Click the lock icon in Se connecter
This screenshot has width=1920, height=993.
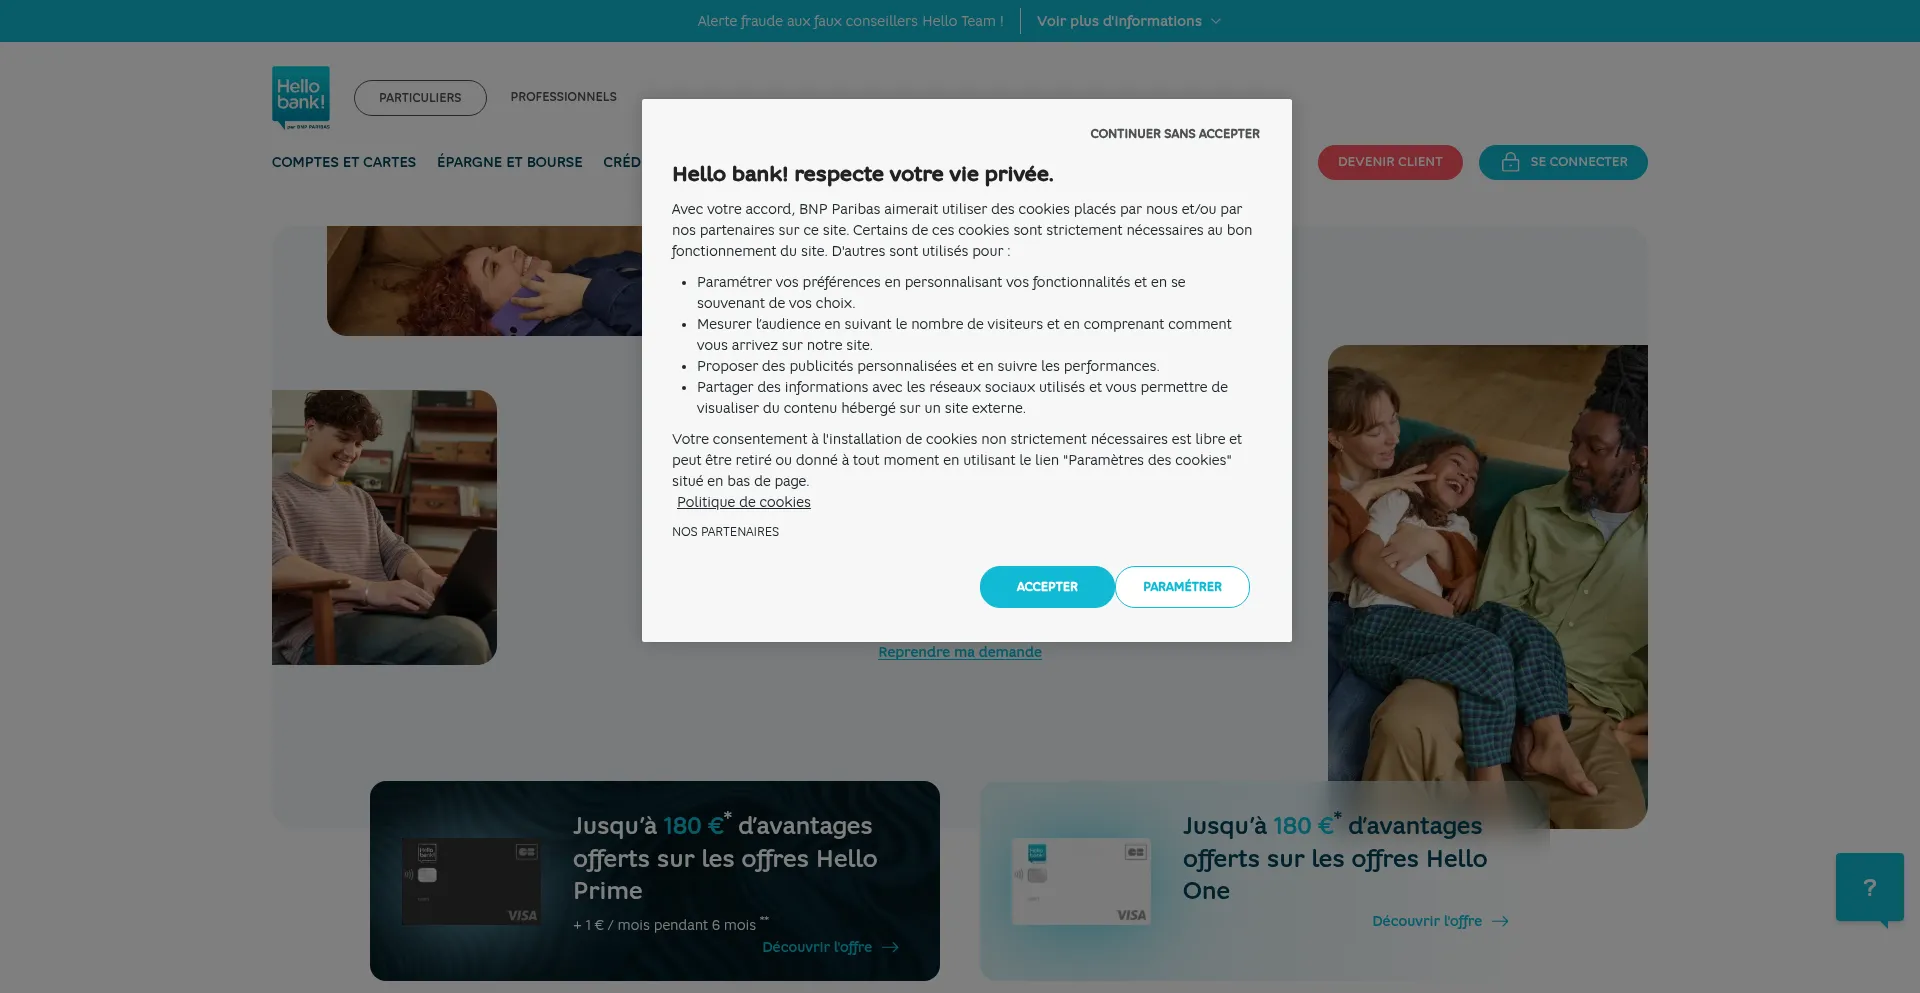(1510, 162)
